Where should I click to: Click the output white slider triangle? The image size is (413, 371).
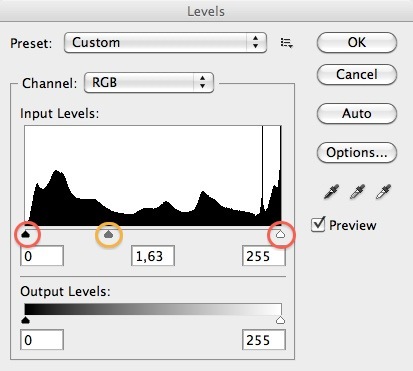tap(281, 320)
